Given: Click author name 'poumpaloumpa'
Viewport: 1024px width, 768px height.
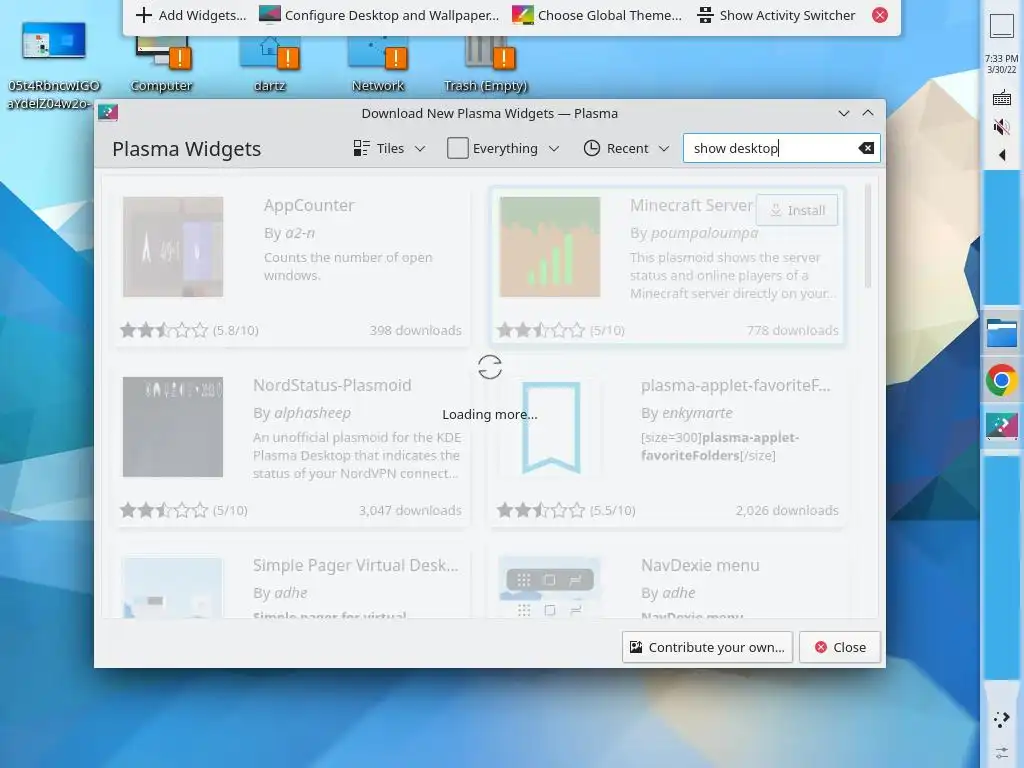Looking at the screenshot, I should 705,233.
